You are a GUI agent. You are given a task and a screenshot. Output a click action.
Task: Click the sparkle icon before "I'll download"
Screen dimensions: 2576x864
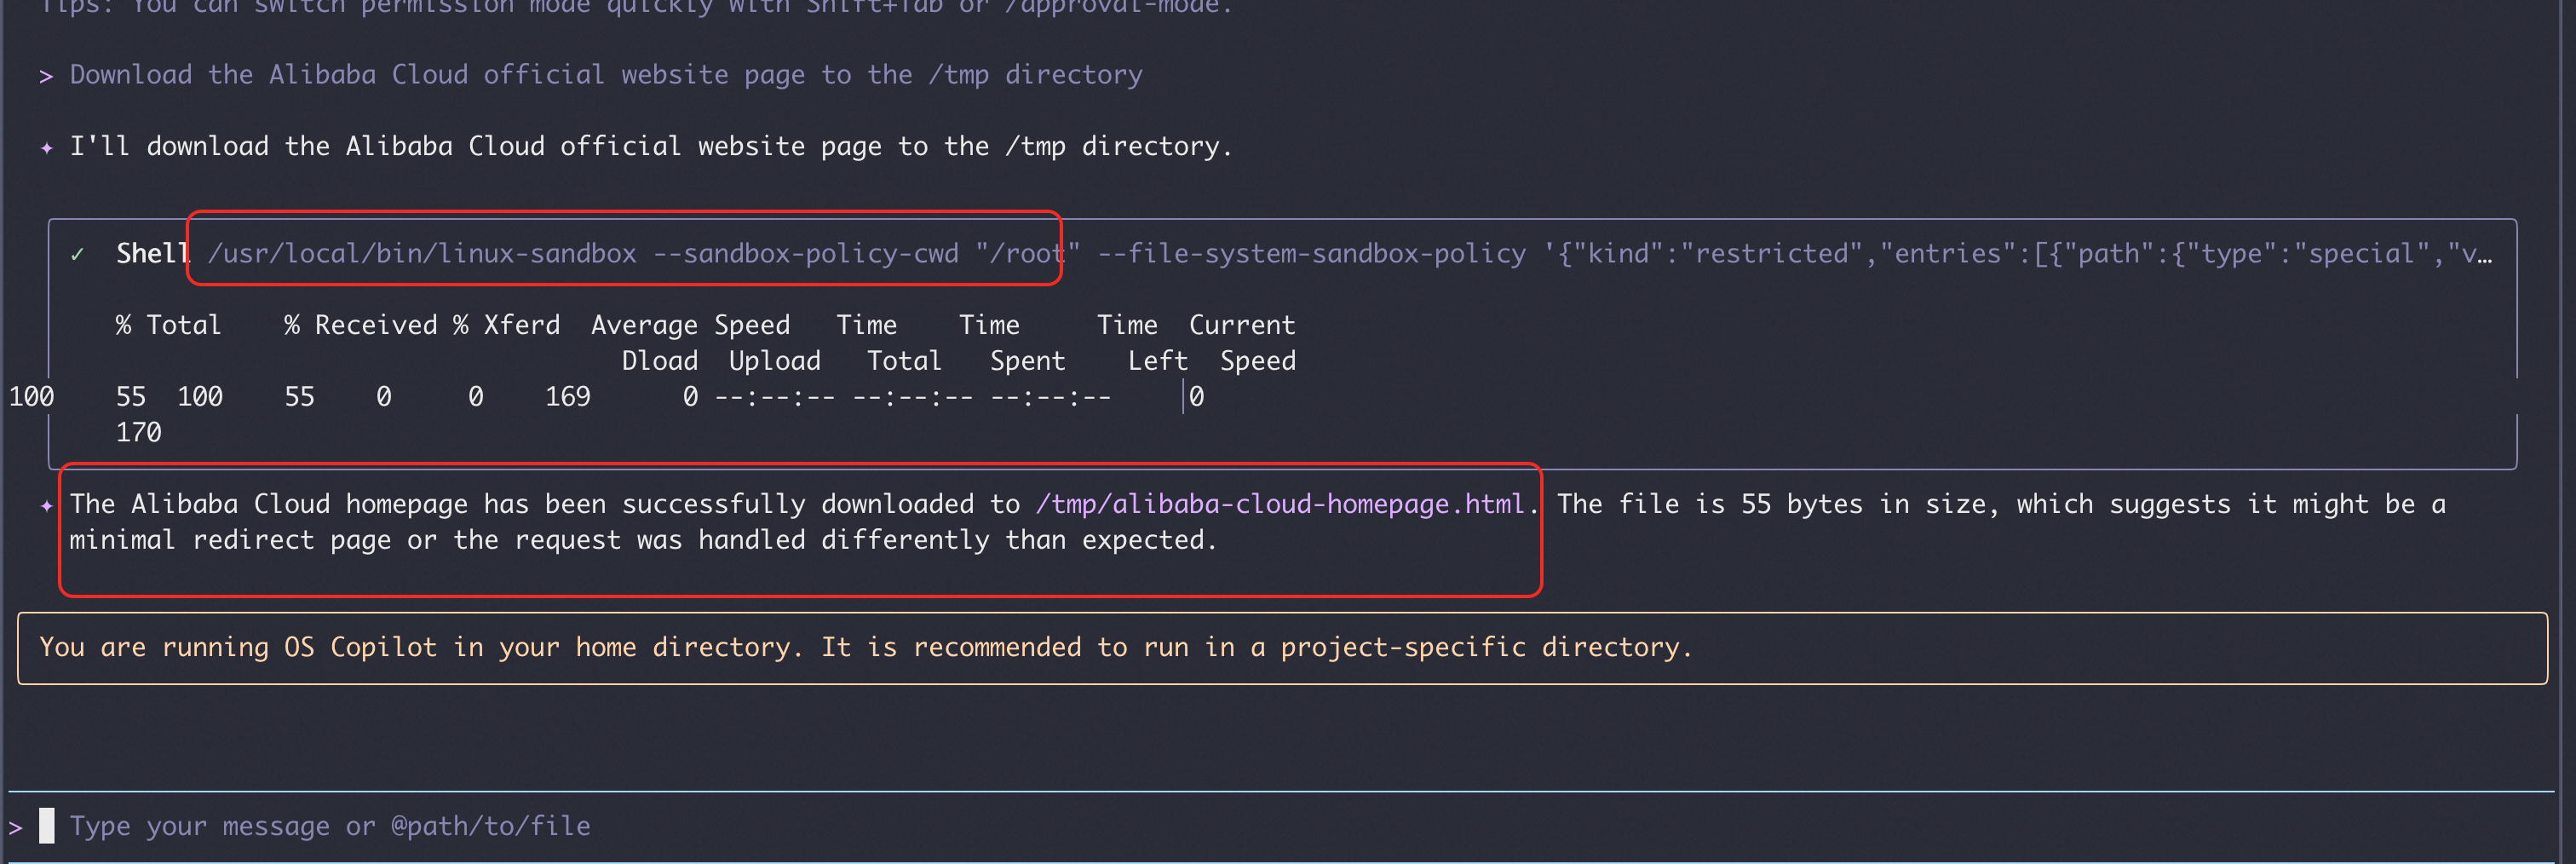coord(46,148)
